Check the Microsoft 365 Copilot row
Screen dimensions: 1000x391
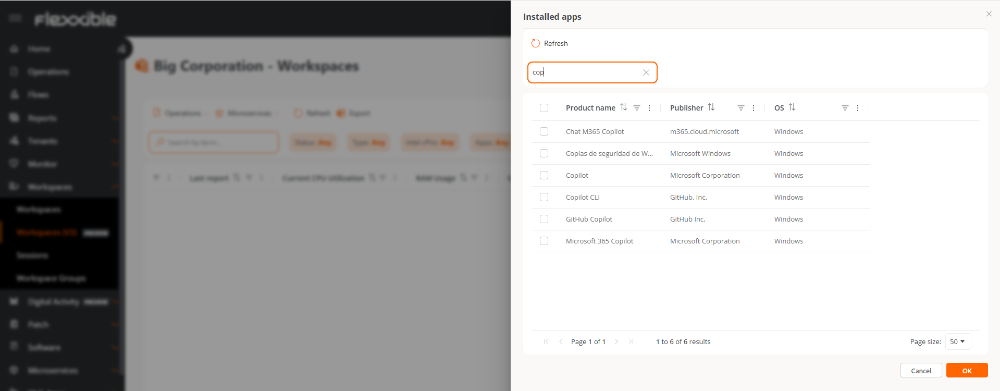click(544, 241)
